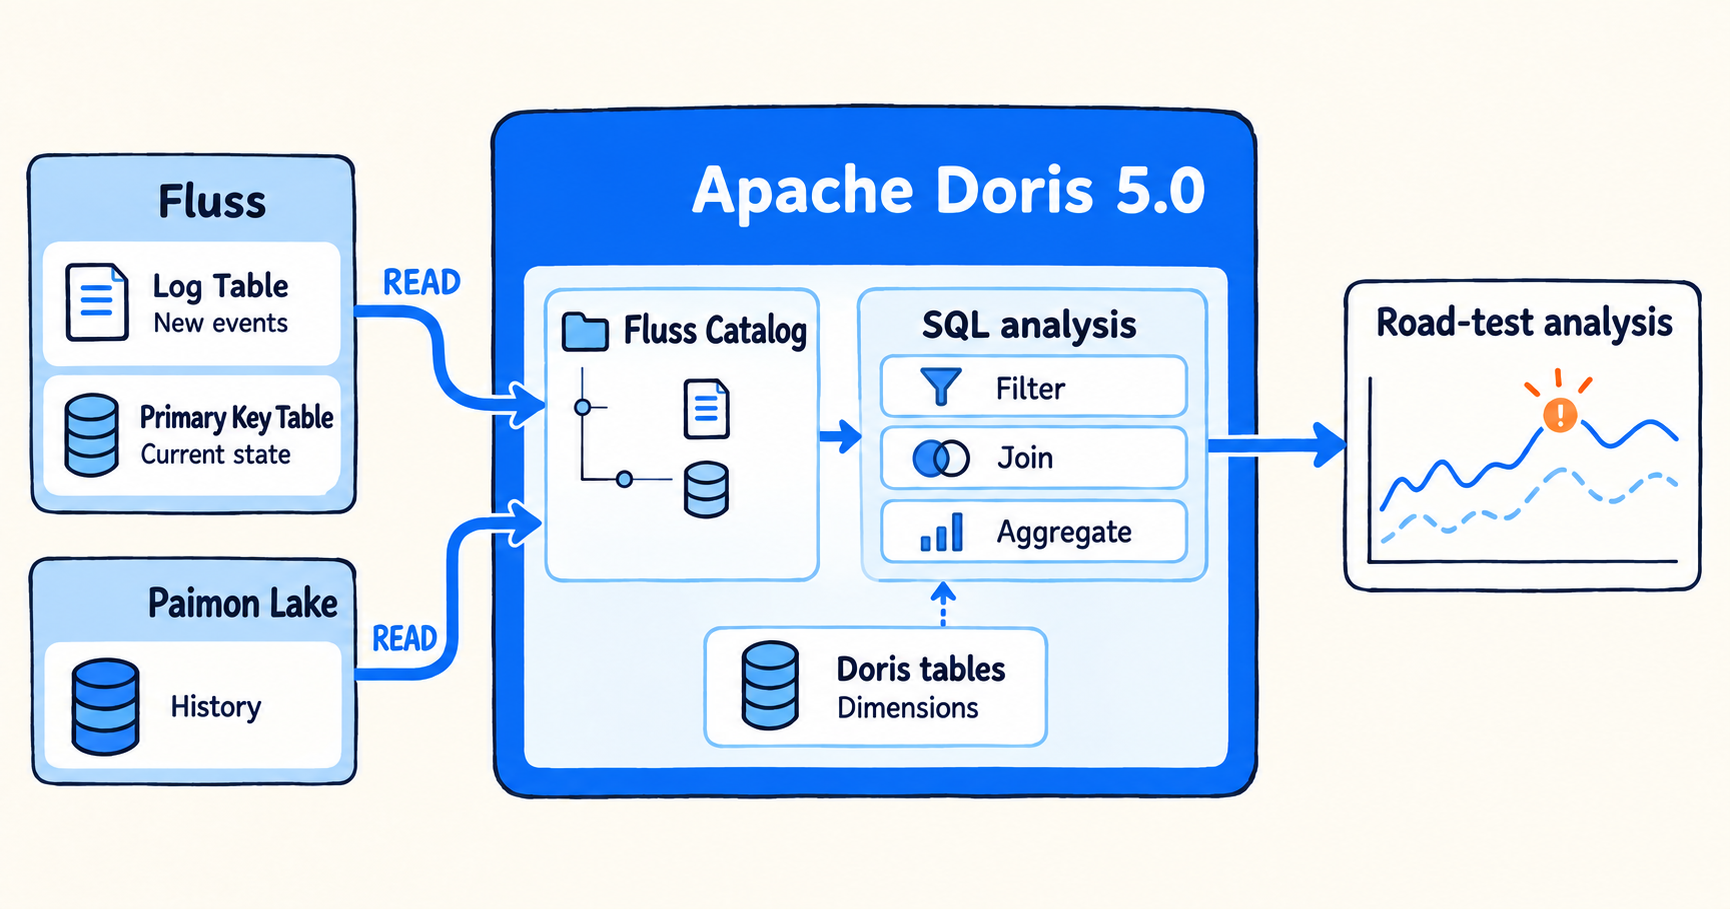Click the 'Fluss Catalog' title text
The image size is (1730, 909).
click(715, 330)
